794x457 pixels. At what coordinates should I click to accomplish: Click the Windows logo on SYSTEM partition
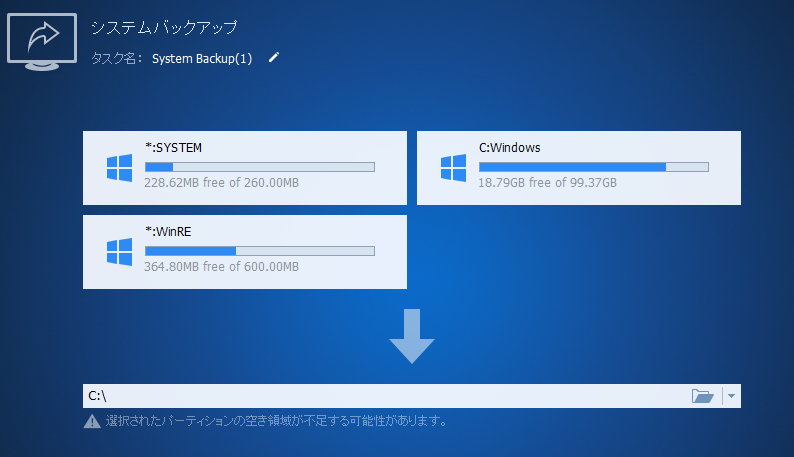120,168
